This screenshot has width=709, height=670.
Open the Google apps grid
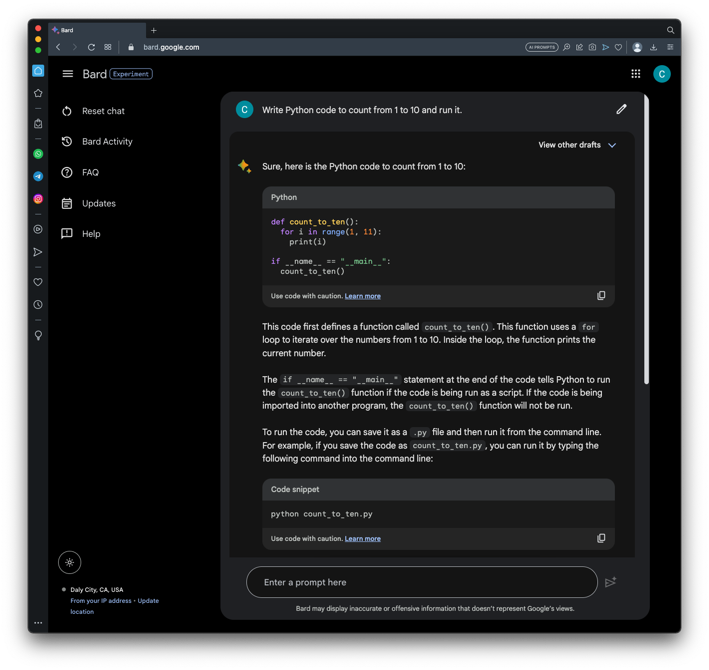[x=636, y=74]
